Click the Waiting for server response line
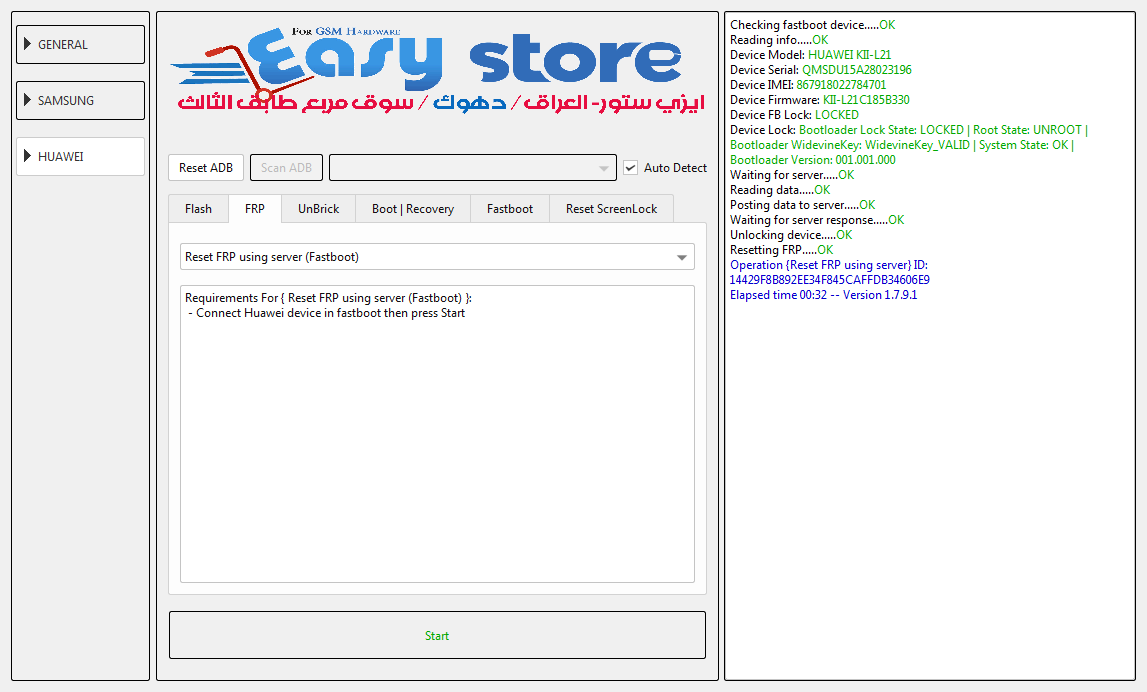1147x692 pixels. (817, 220)
